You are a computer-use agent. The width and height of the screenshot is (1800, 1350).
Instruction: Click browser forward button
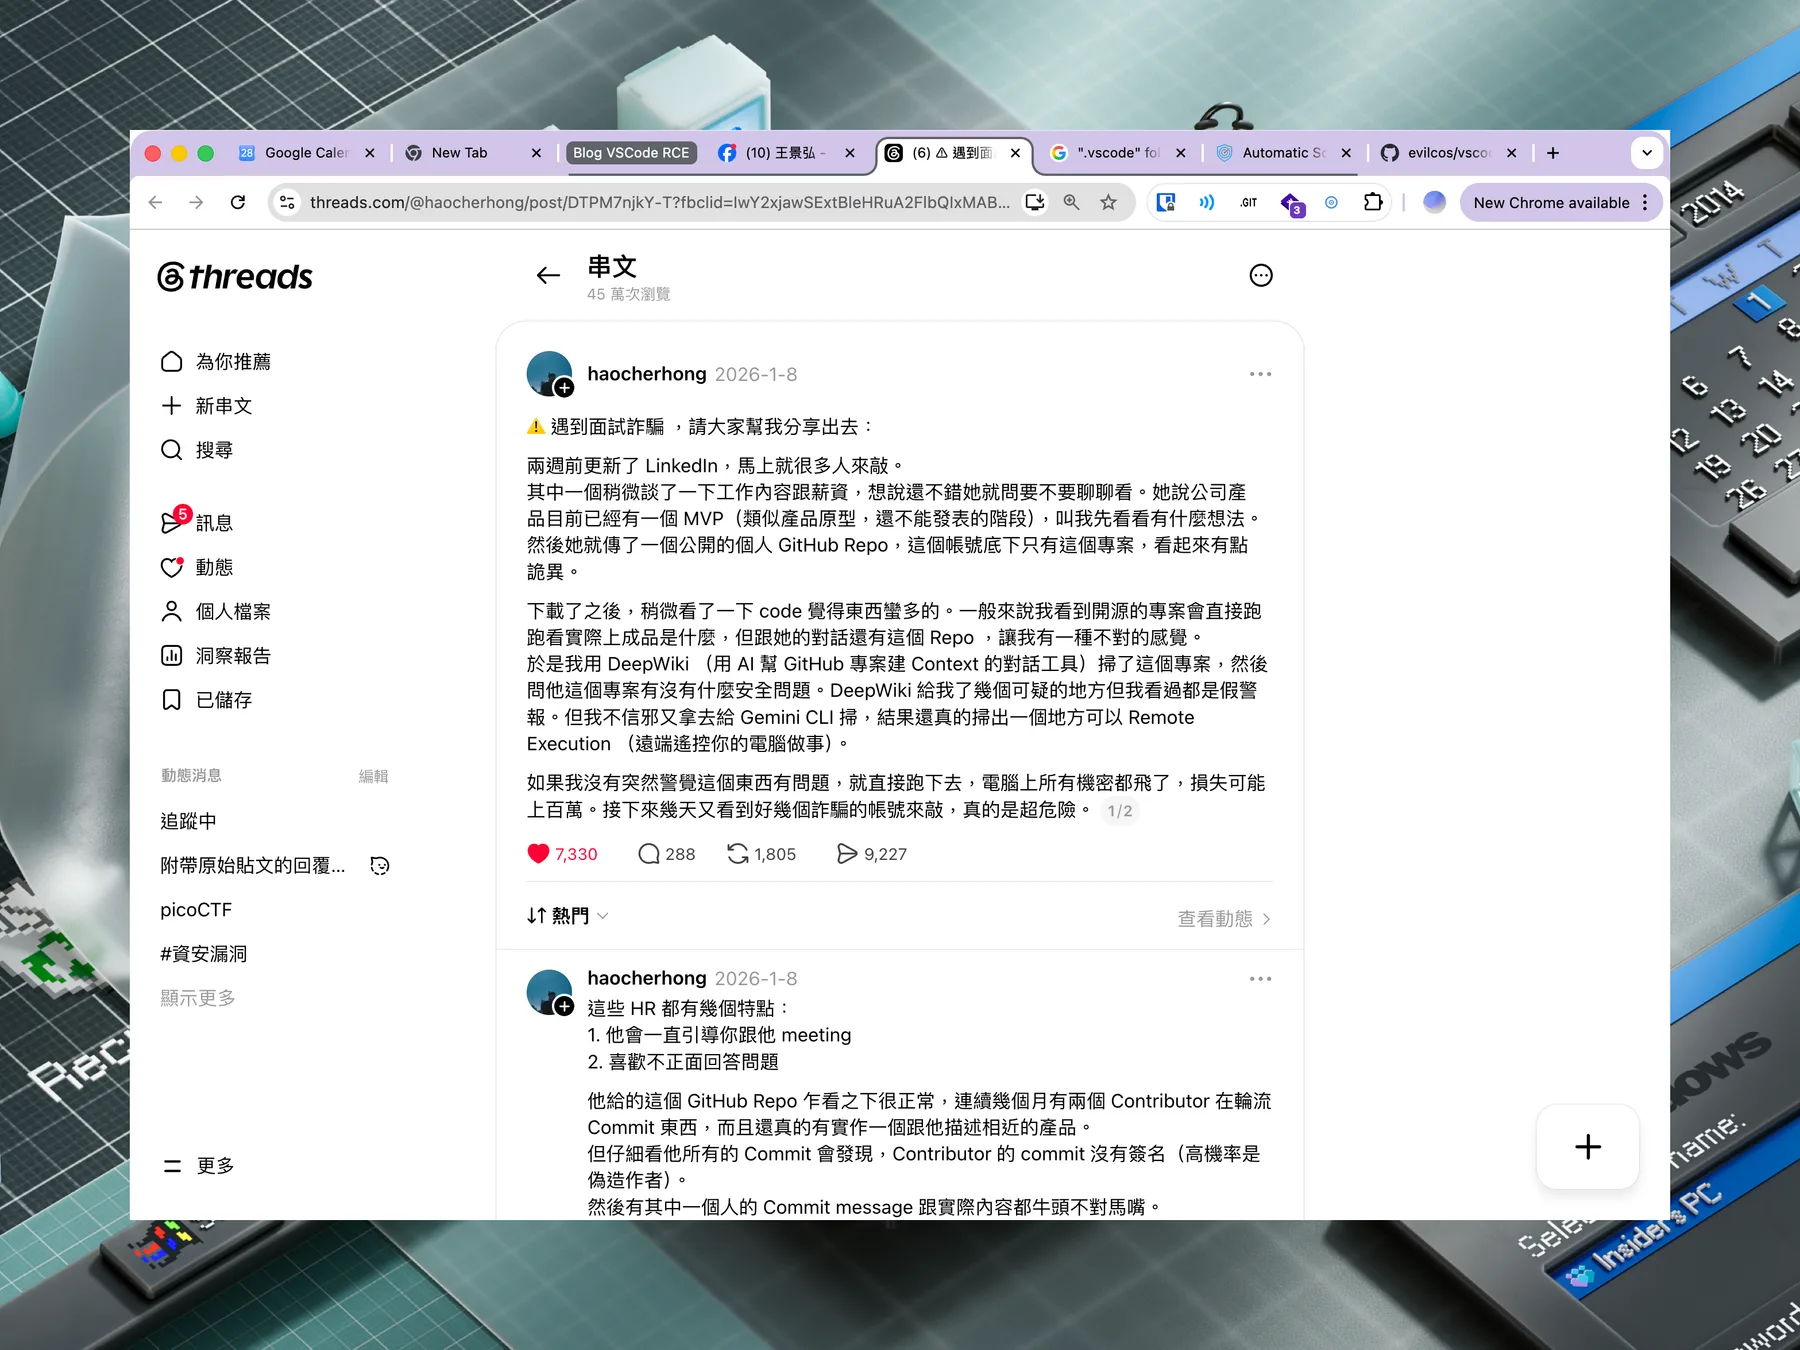click(196, 202)
